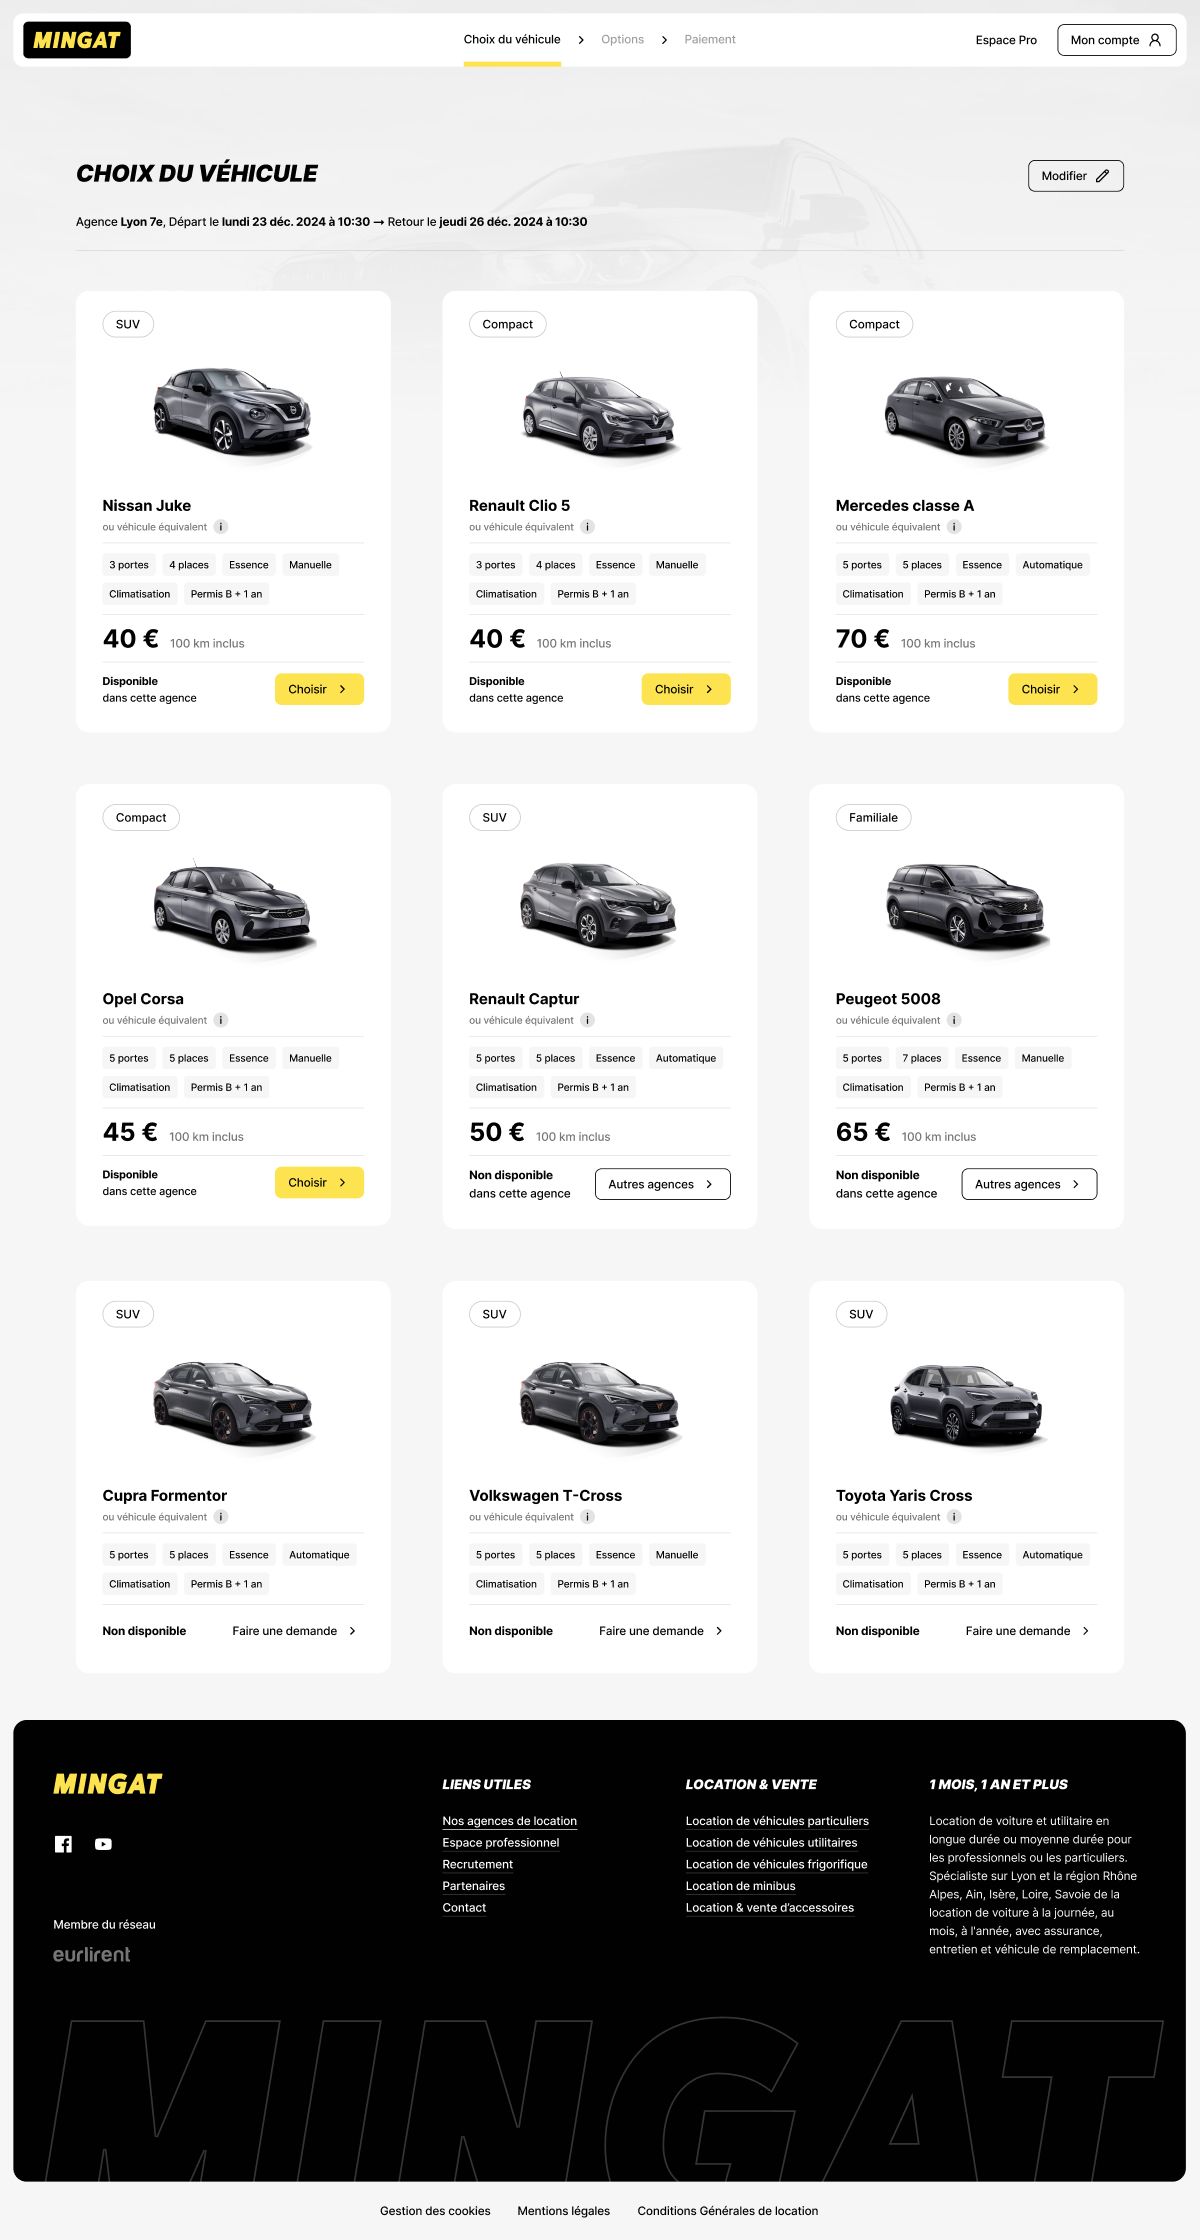Screen dimensions: 1200x2240
Task: Click the Facebook icon in footer
Action: [63, 1844]
